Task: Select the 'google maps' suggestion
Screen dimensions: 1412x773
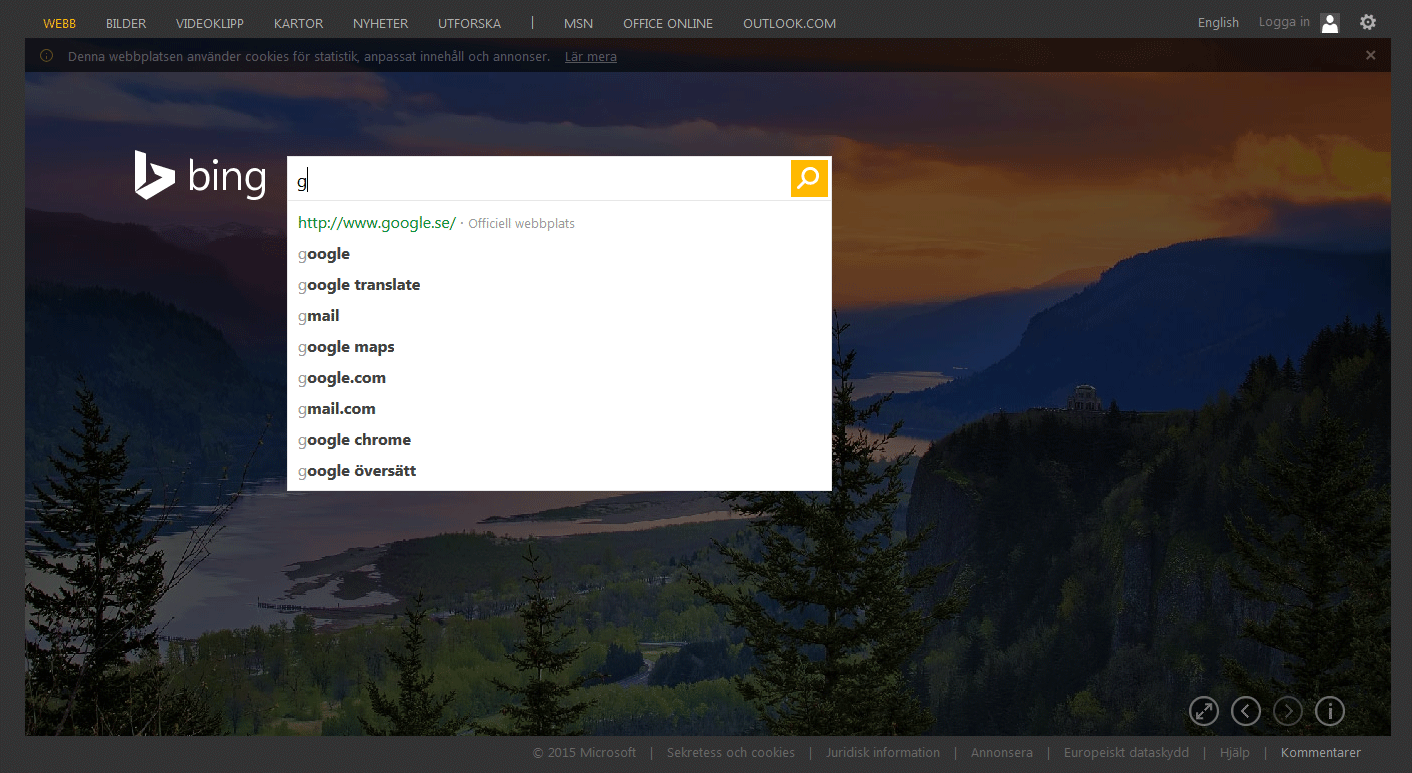Action: coord(559,347)
